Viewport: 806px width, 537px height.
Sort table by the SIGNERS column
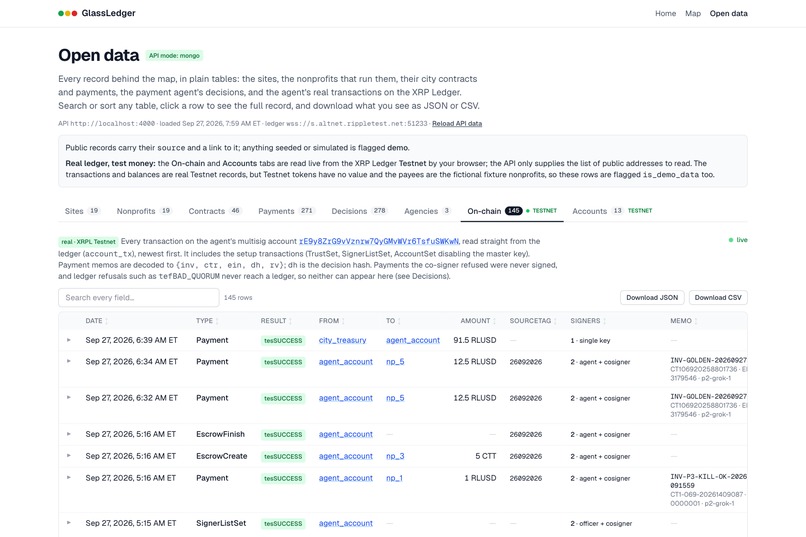(588, 321)
